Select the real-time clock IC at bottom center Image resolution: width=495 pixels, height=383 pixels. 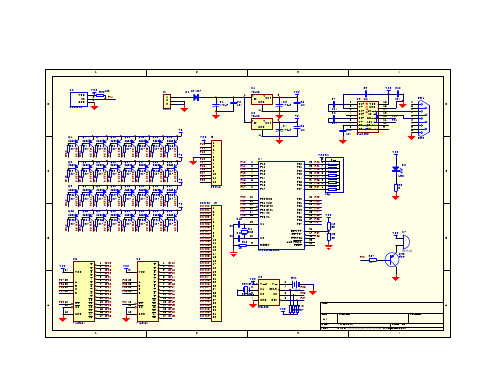pyautogui.click(x=269, y=292)
